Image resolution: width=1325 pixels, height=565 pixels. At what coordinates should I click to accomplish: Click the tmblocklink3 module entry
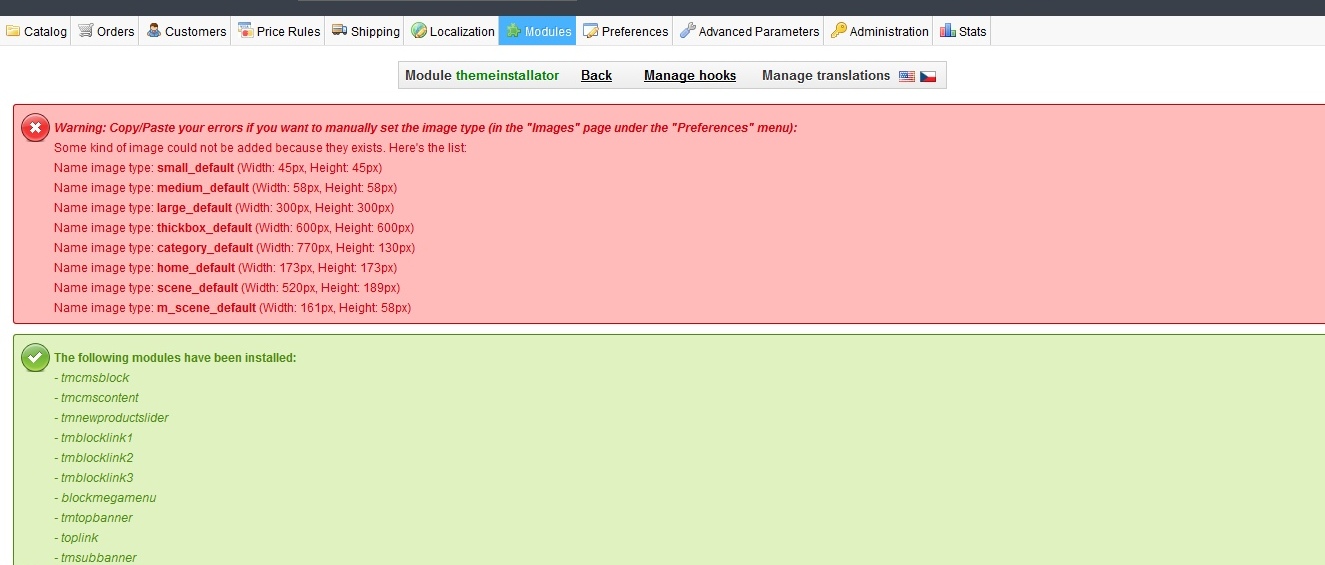coord(94,478)
